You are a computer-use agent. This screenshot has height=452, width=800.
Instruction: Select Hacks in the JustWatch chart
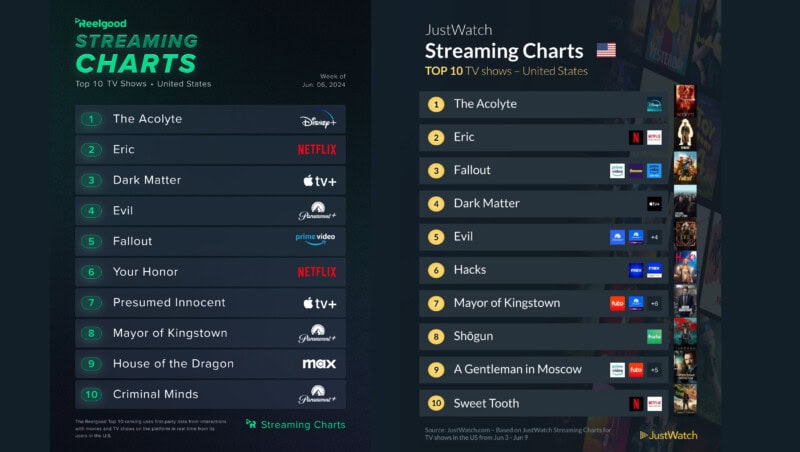[x=470, y=270]
